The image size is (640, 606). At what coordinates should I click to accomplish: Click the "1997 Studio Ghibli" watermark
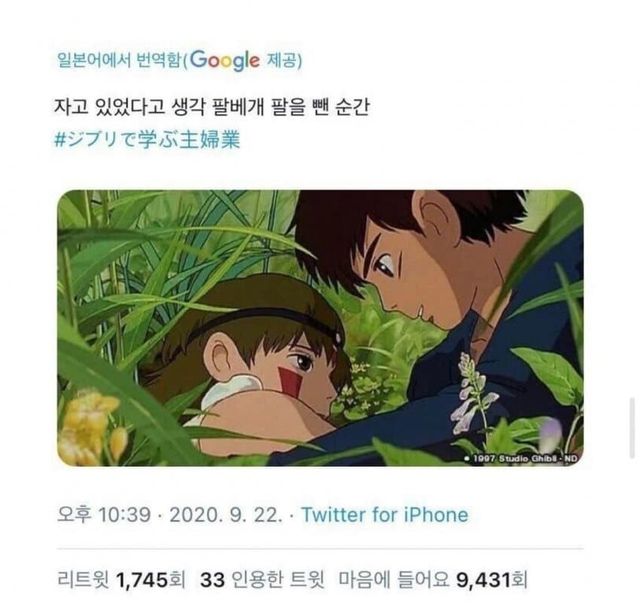coord(522,458)
